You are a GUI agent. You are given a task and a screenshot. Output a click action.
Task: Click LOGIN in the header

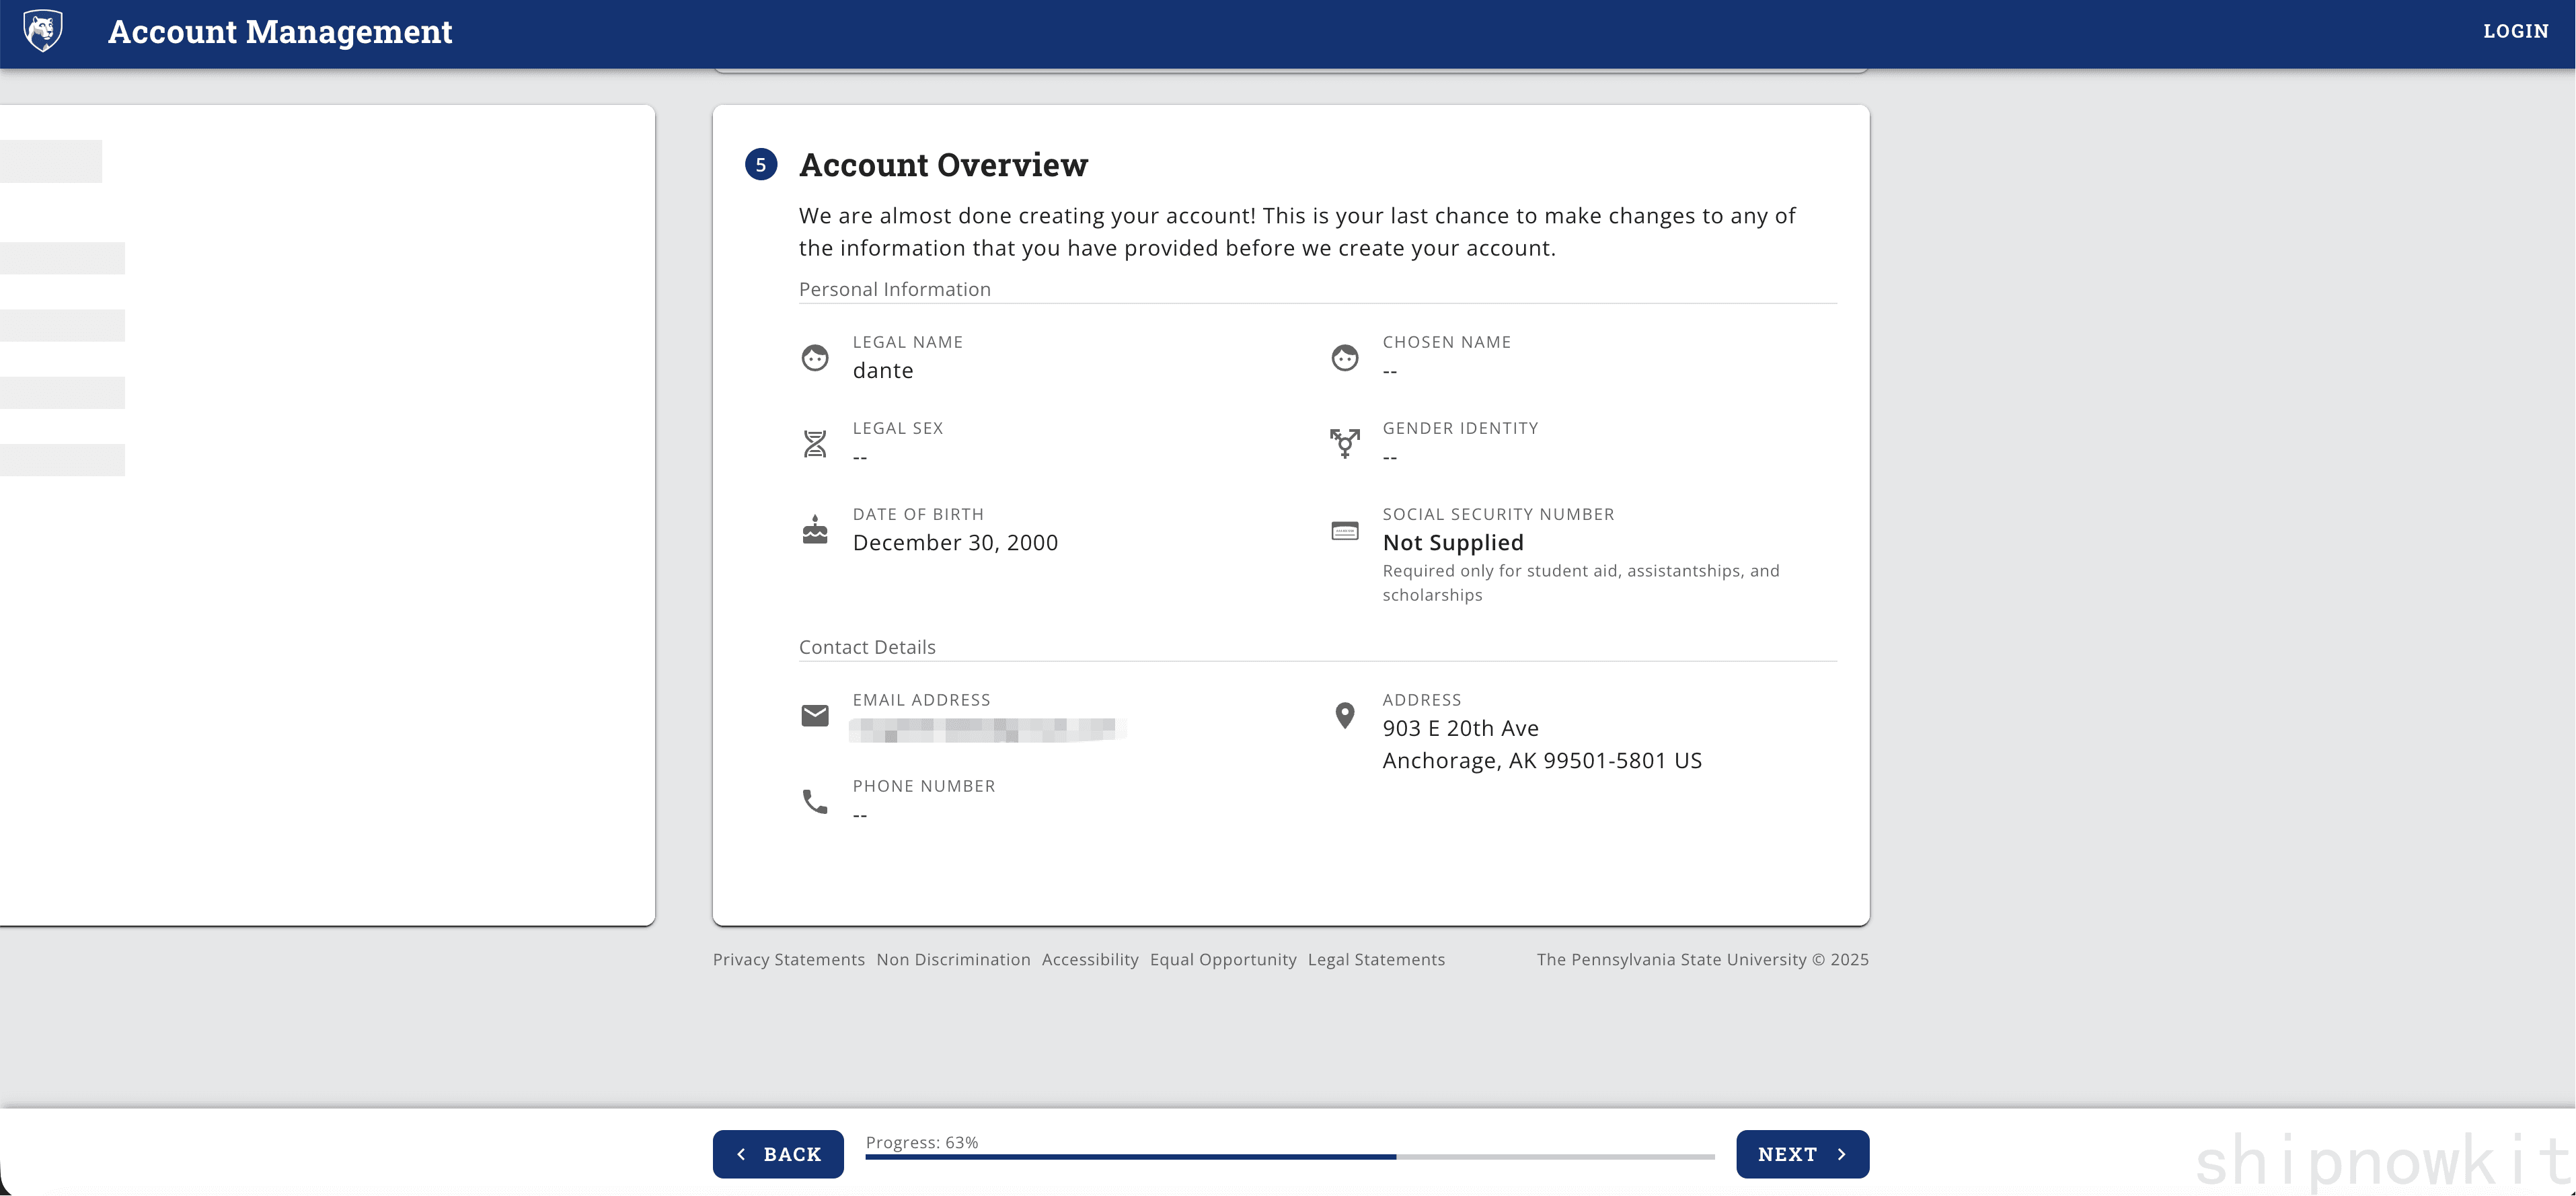[x=2516, y=31]
